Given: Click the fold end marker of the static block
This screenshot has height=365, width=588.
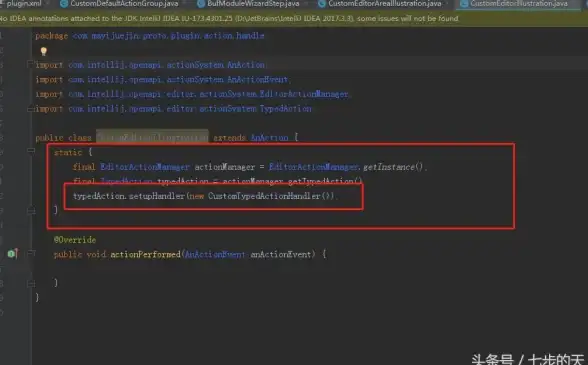Looking at the screenshot, I should coord(32,211).
